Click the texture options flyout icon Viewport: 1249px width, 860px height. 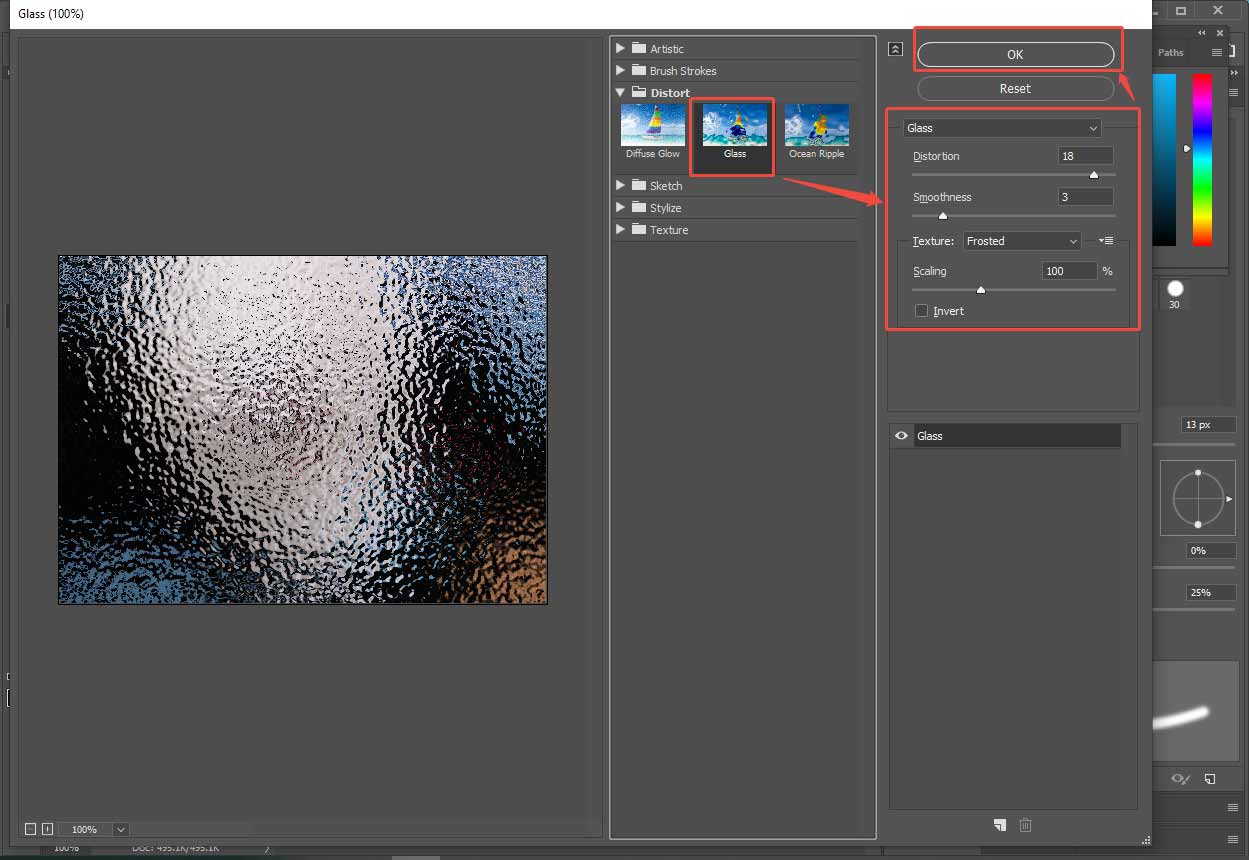click(x=1104, y=240)
